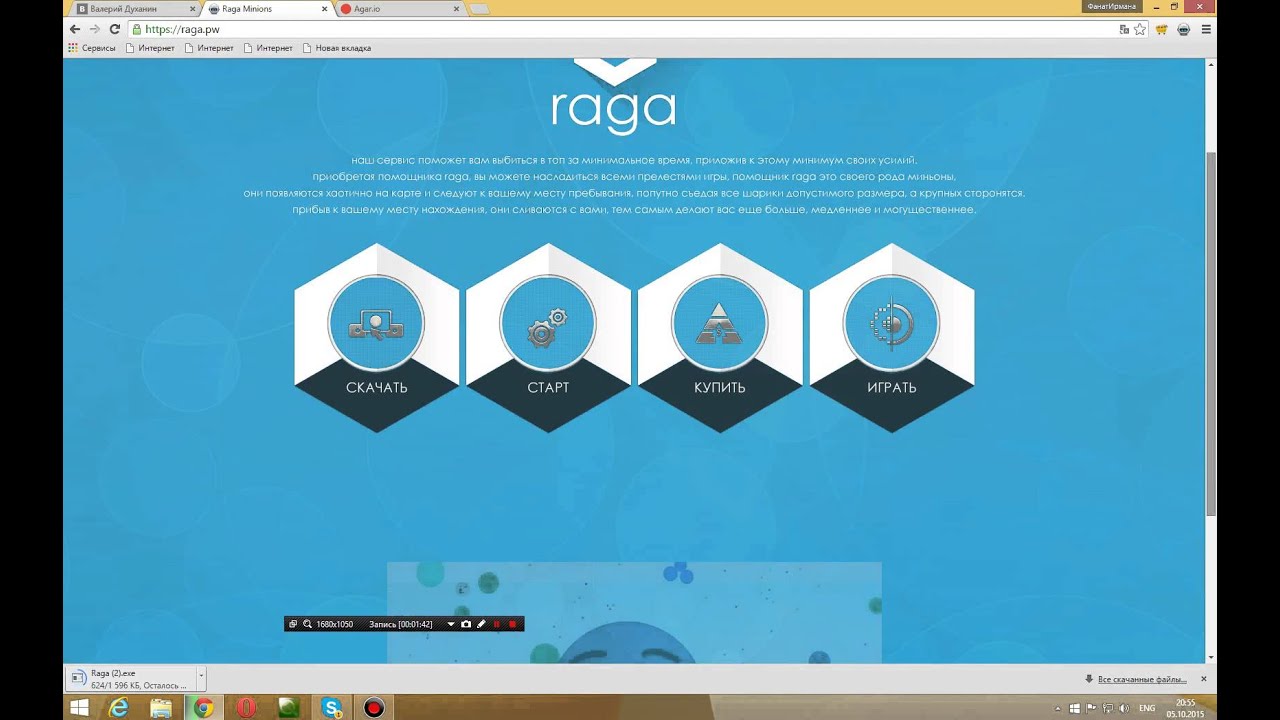The height and width of the screenshot is (720, 1280).
Task: Open the first Интернет bookmark
Action: pyautogui.click(x=151, y=48)
